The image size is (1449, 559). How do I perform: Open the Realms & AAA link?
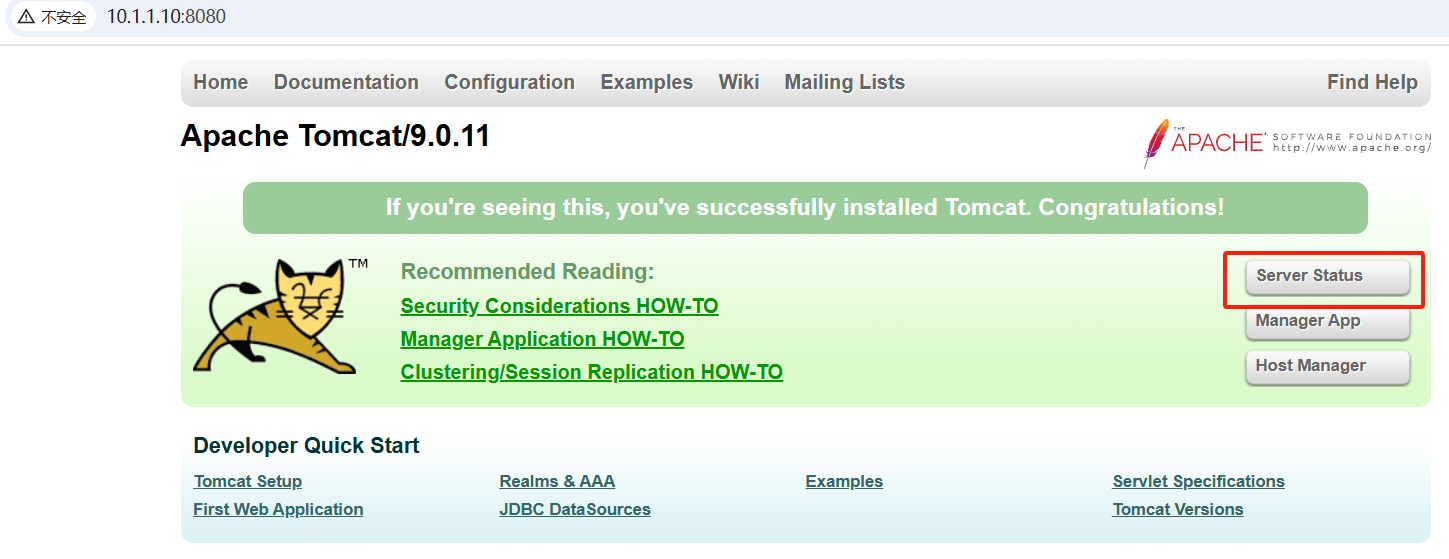(557, 481)
